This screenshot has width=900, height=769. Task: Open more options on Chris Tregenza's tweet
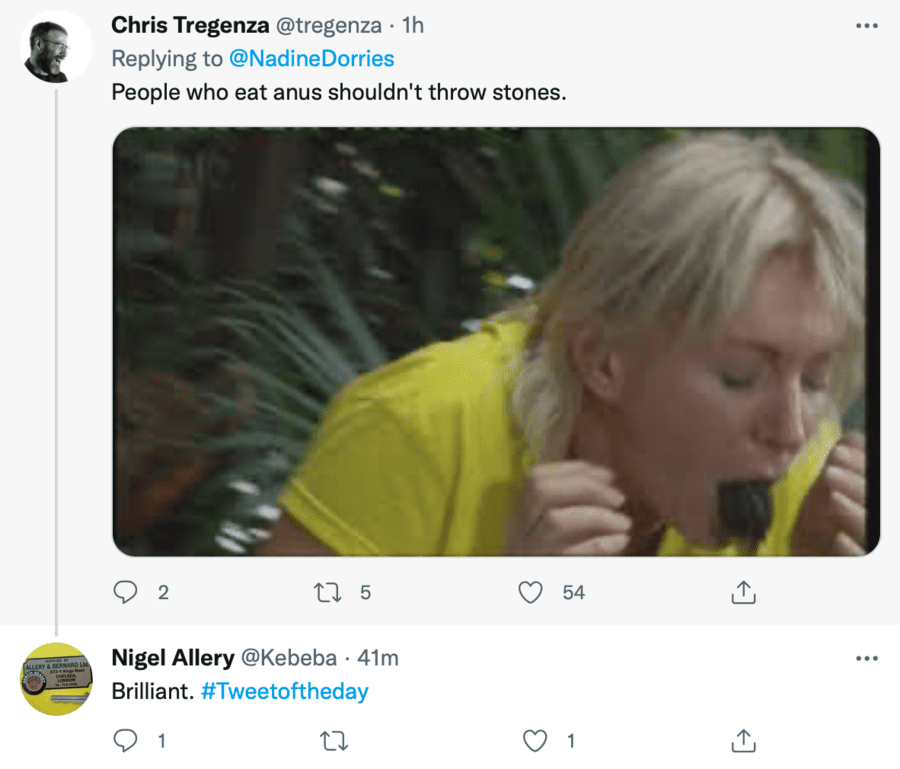click(x=867, y=25)
